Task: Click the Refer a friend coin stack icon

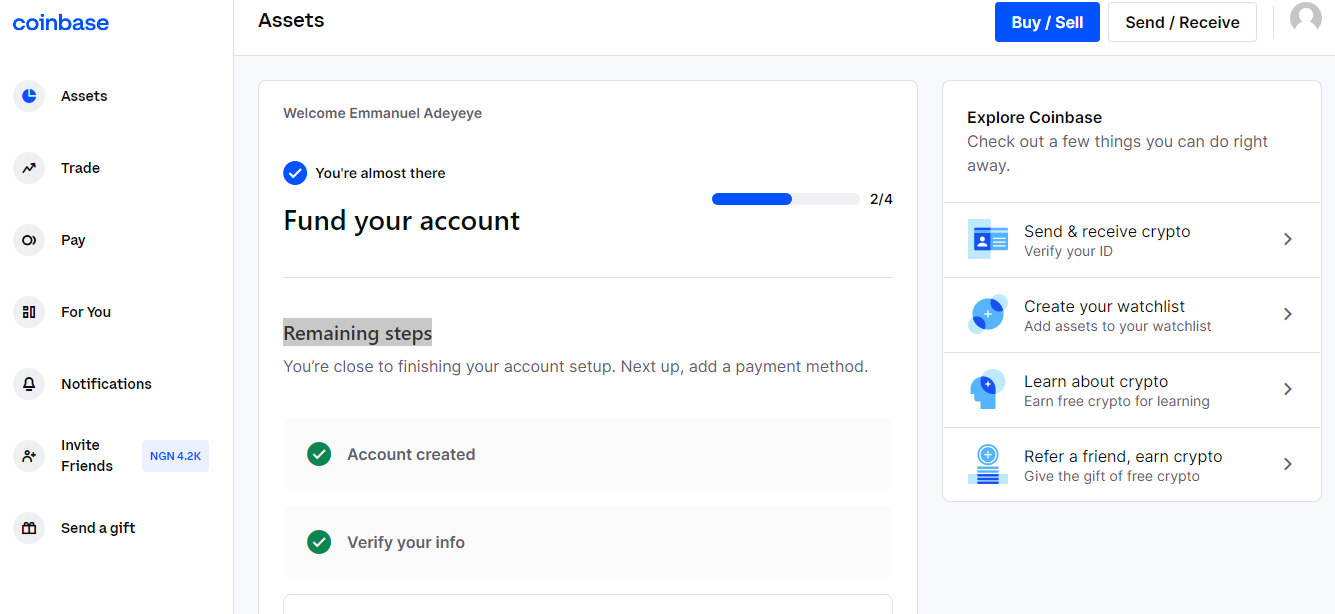Action: 988,465
